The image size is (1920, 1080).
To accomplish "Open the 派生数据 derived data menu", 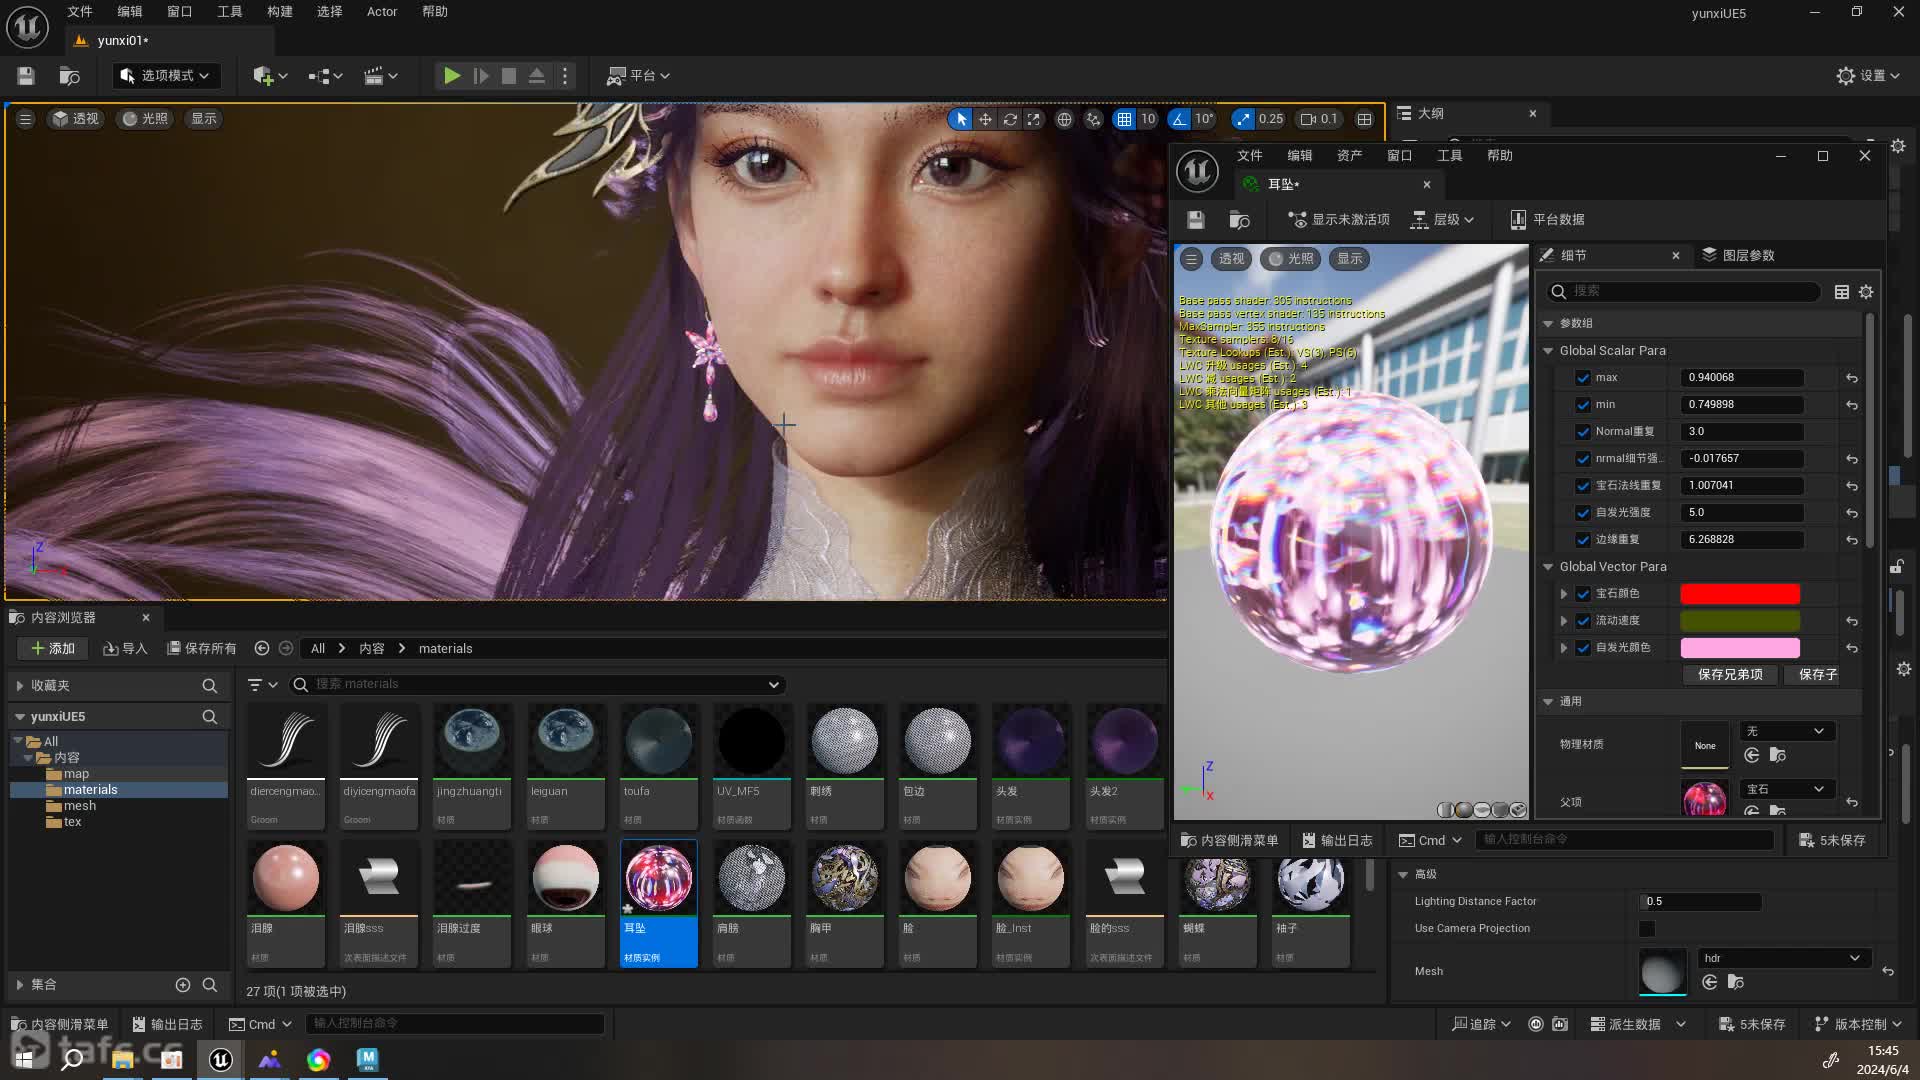I will point(1638,1025).
